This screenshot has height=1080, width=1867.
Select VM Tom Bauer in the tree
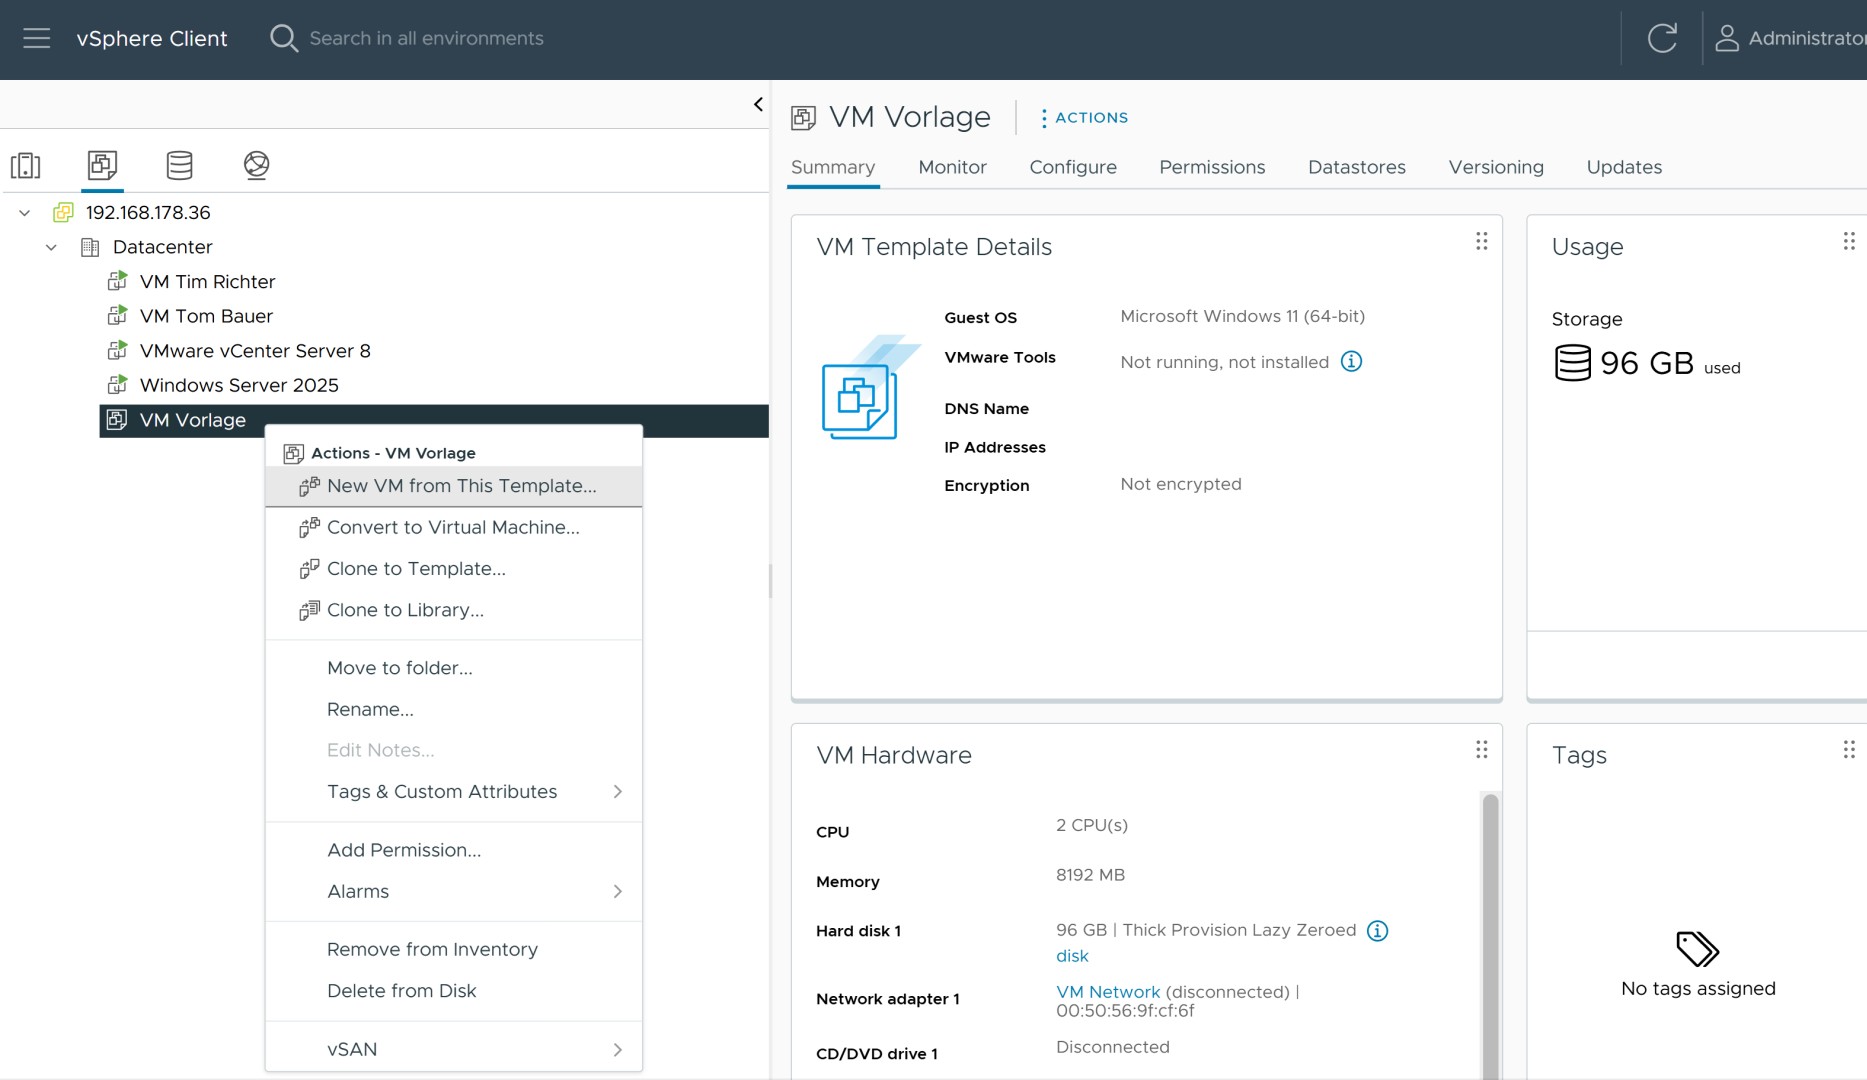(x=206, y=316)
